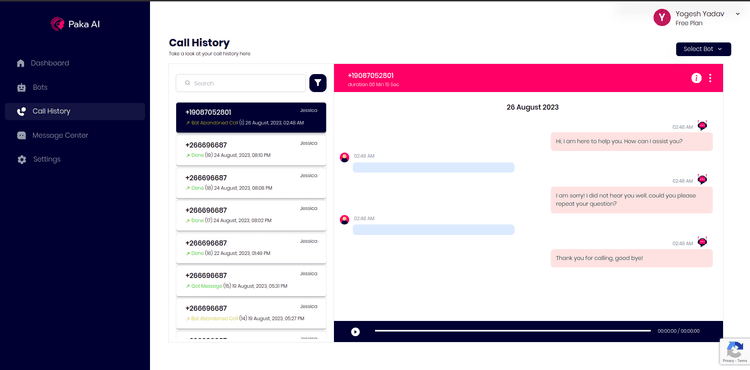Image resolution: width=750 pixels, height=370 pixels.
Task: Click the Settings gear icon
Action: (22, 159)
